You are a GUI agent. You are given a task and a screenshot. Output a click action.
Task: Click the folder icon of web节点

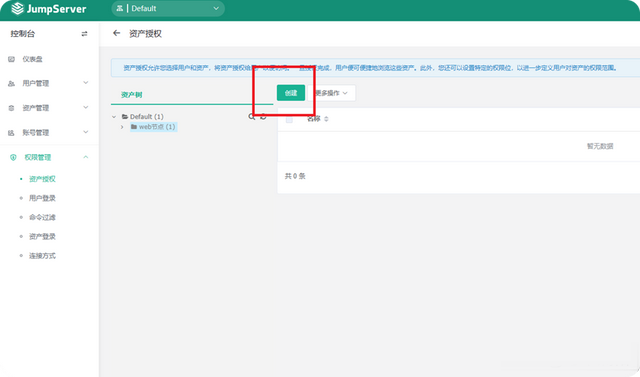coord(134,127)
